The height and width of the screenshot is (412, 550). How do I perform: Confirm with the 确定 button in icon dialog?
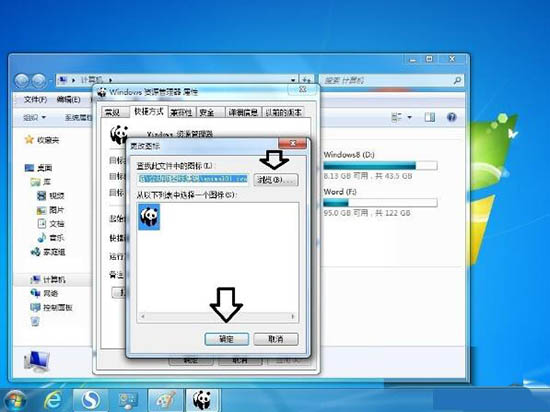(227, 339)
